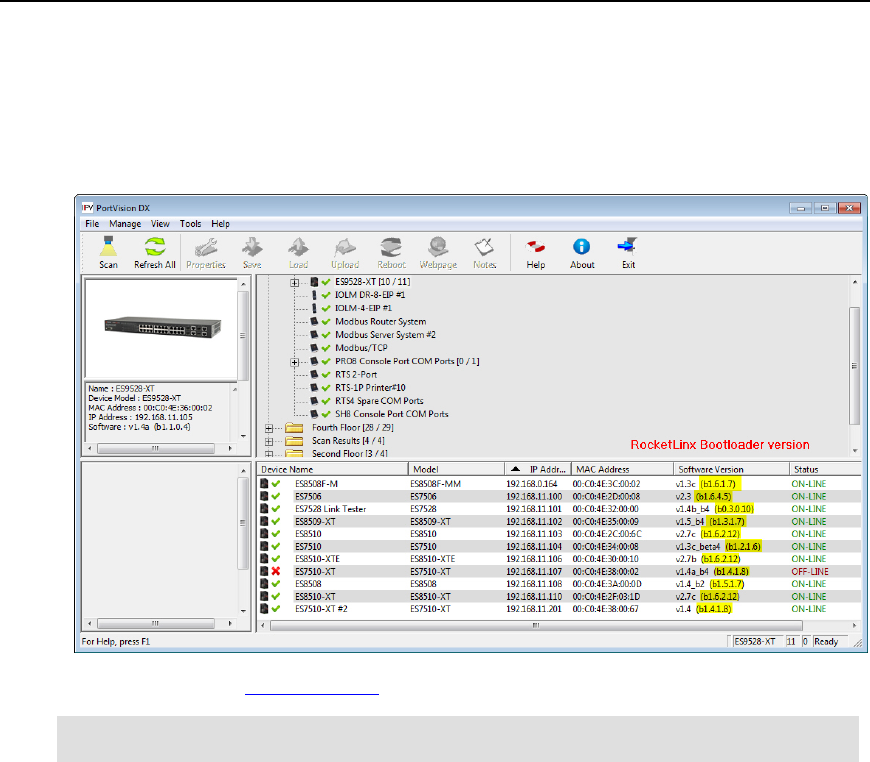
Task: Click the Scan toolbar icon
Action: (x=108, y=253)
